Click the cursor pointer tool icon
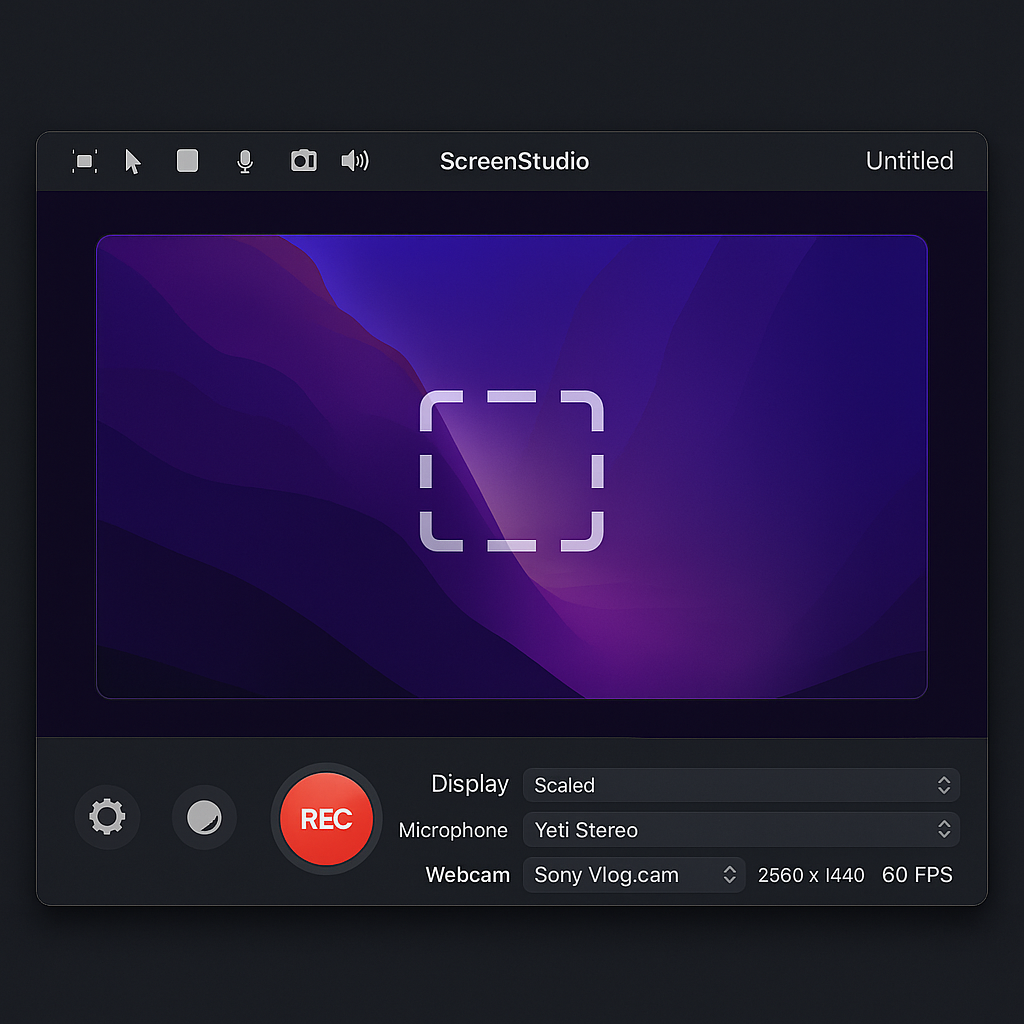The width and height of the screenshot is (1024, 1024). [x=133, y=162]
